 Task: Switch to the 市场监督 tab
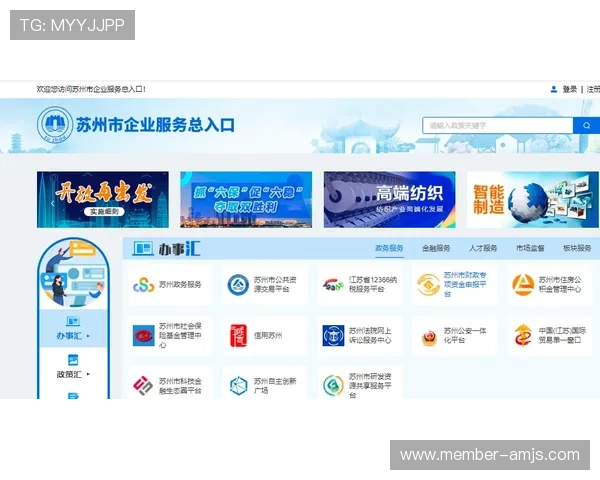530,248
